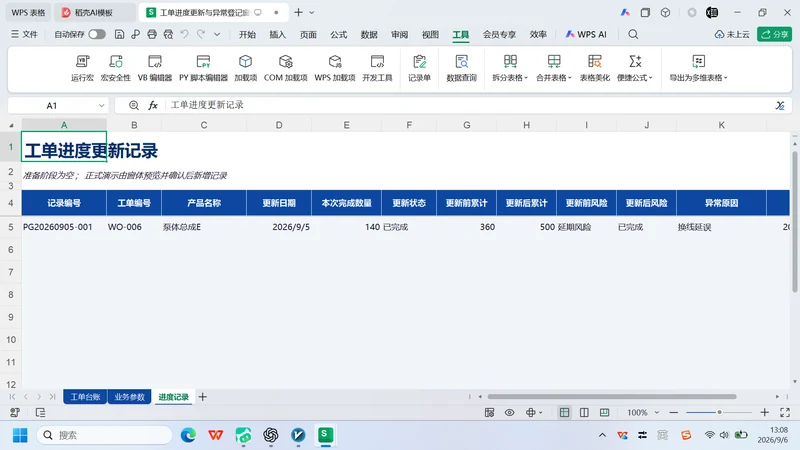Open WPS Office taskbar icon

(216, 435)
